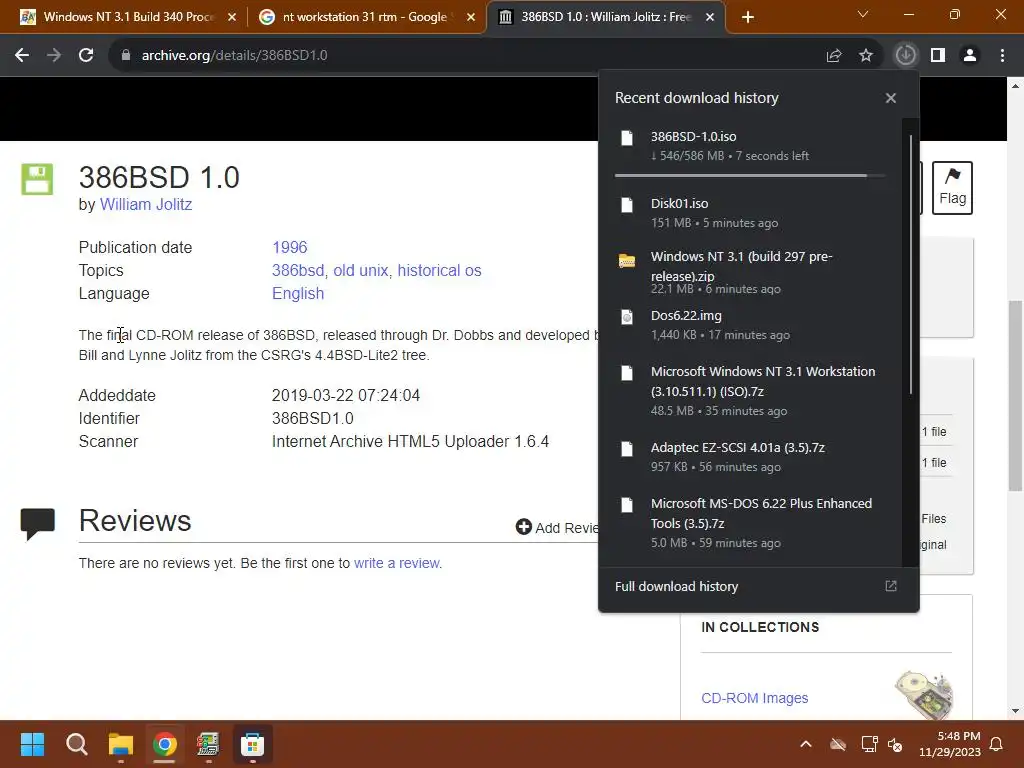Click the download list scrollbar
This screenshot has height=768, width=1024.
pos(910,264)
